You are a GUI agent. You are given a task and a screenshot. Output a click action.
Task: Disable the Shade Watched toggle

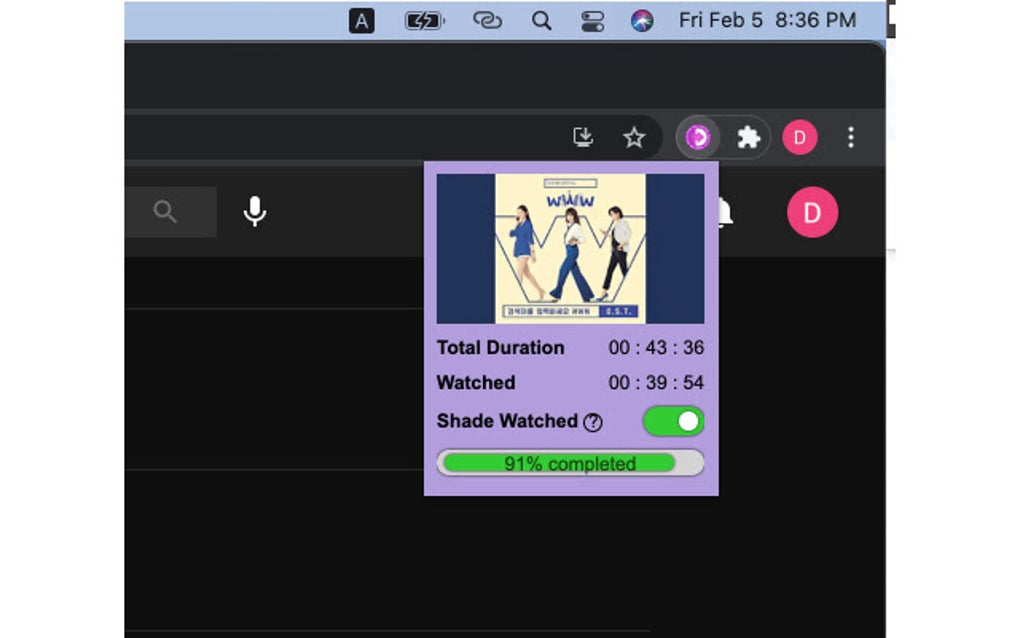[x=673, y=421]
